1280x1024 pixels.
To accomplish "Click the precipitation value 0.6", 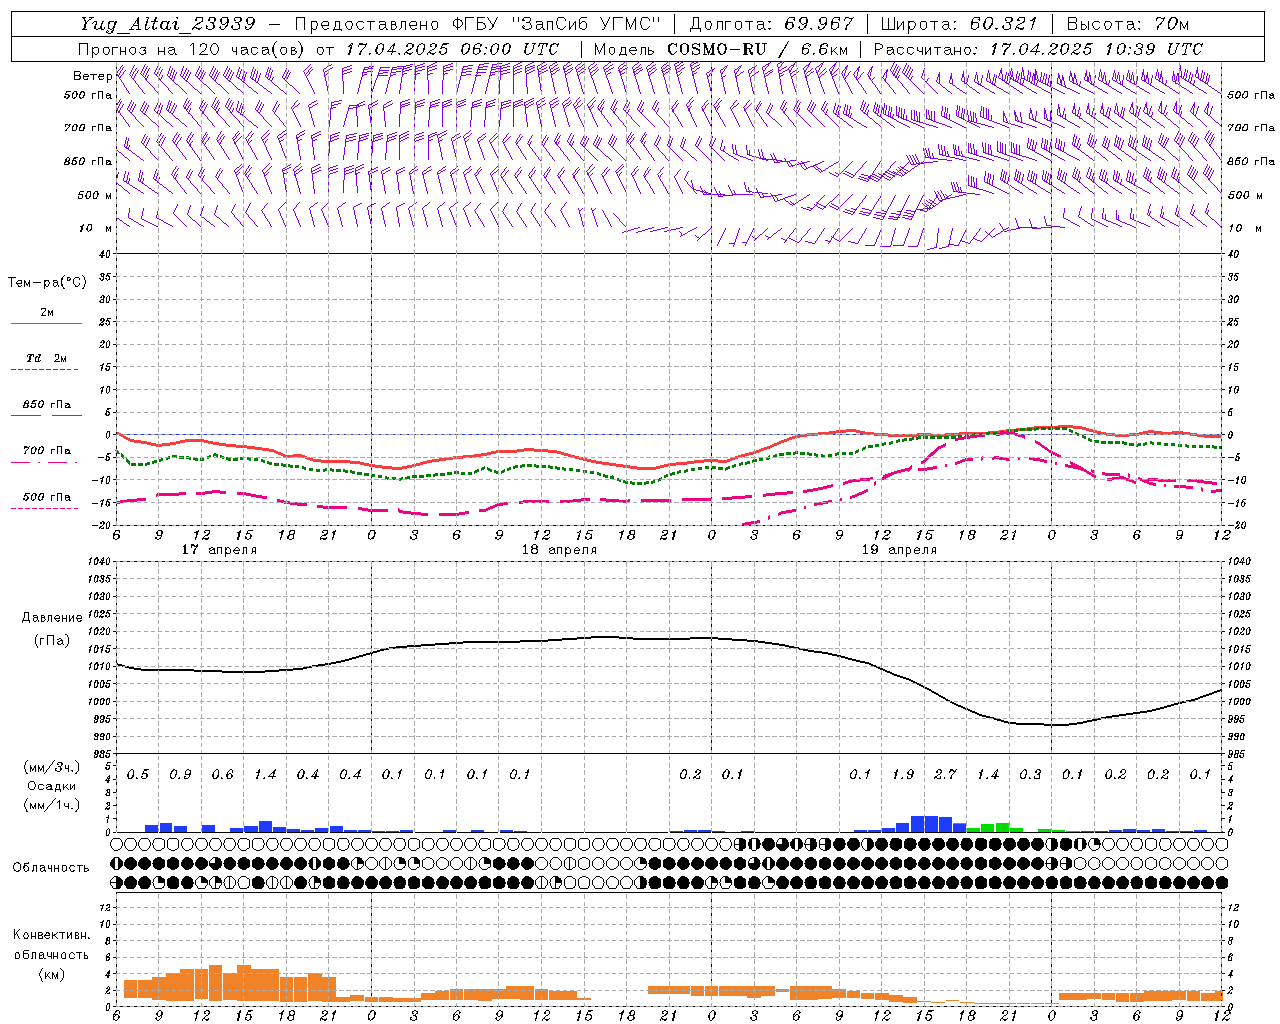I will (x=222, y=775).
